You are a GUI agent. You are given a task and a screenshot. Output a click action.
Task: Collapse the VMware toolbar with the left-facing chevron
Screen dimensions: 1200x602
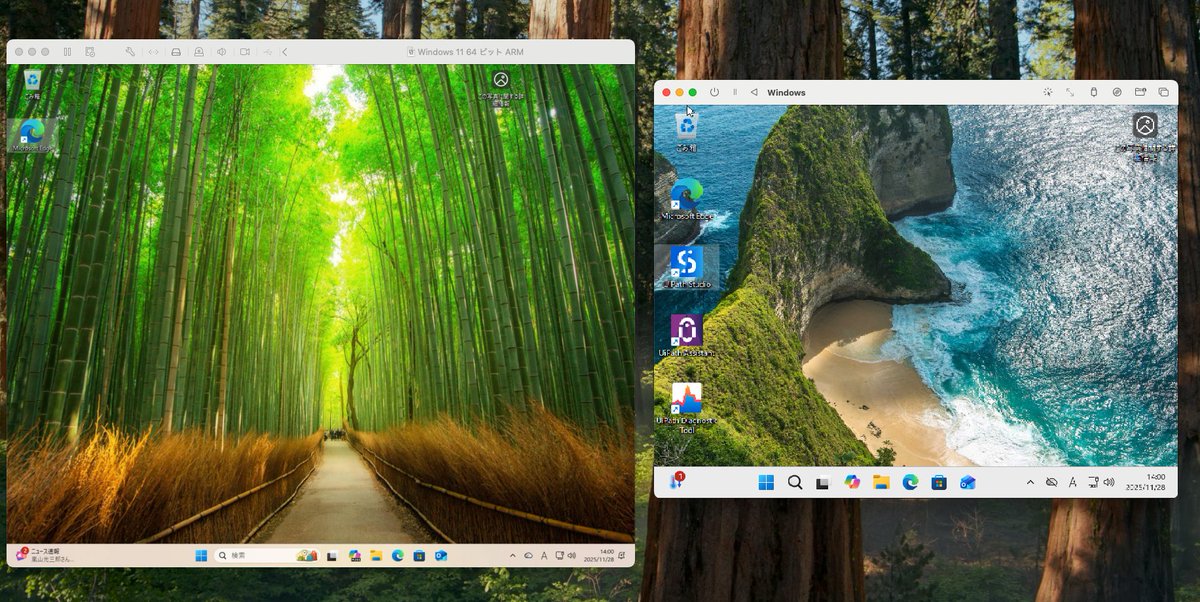tap(284, 50)
